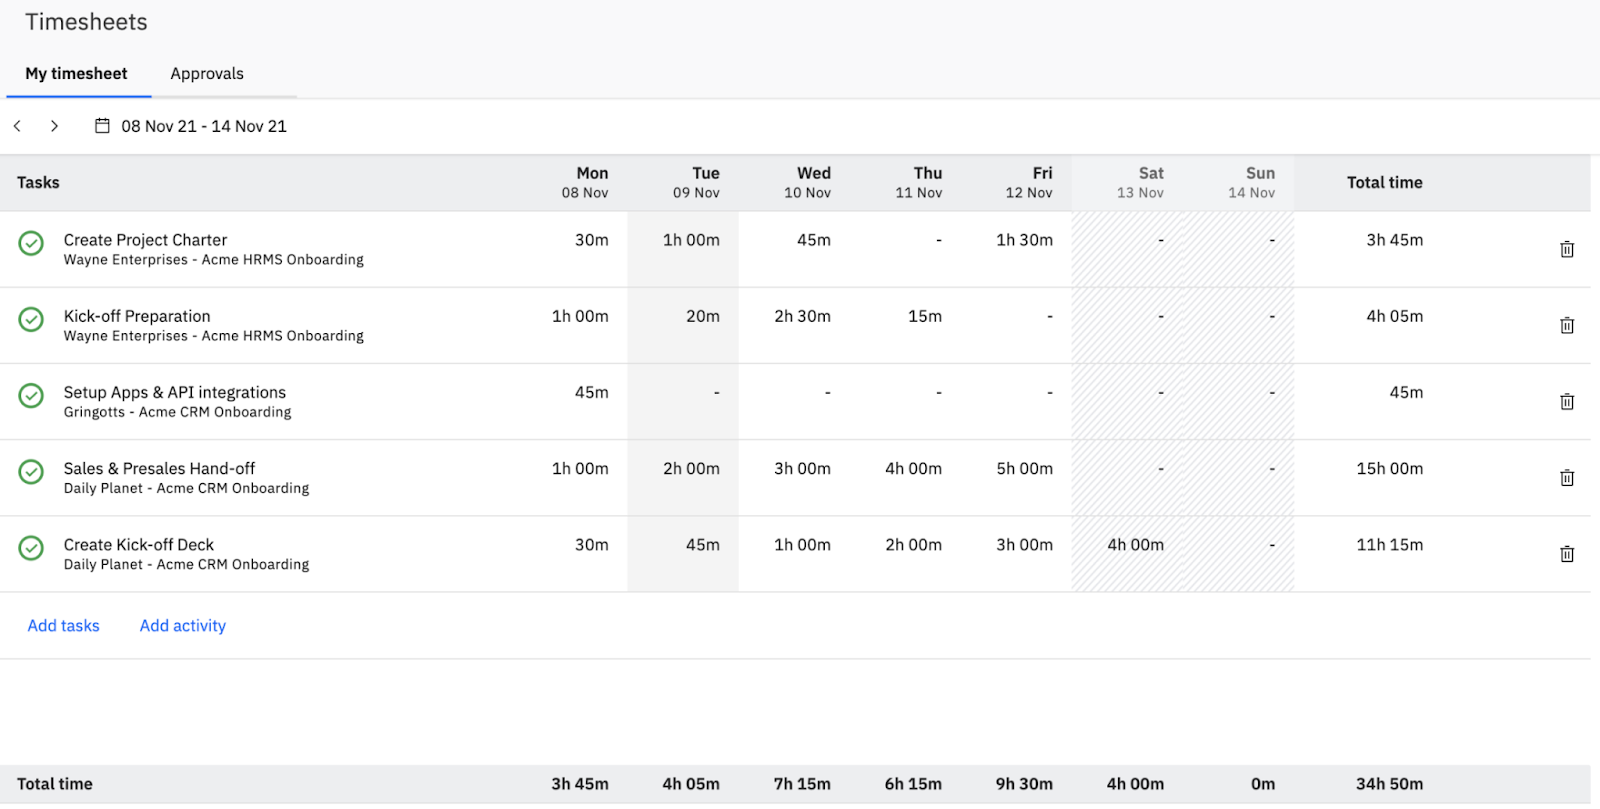Image resolution: width=1600 pixels, height=809 pixels.
Task: Open the Sales & Presales Hand-off task
Action: tap(159, 468)
